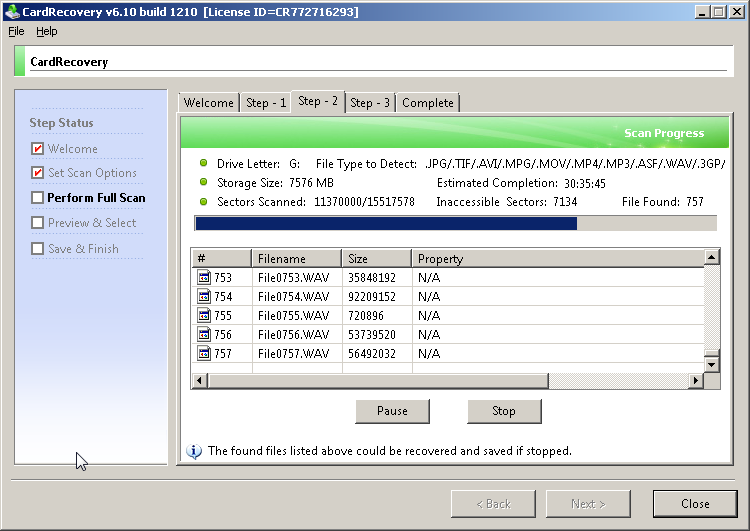Viewport: 750px width, 531px height.
Task: Click the file icon for row 756
Action: tap(204, 334)
